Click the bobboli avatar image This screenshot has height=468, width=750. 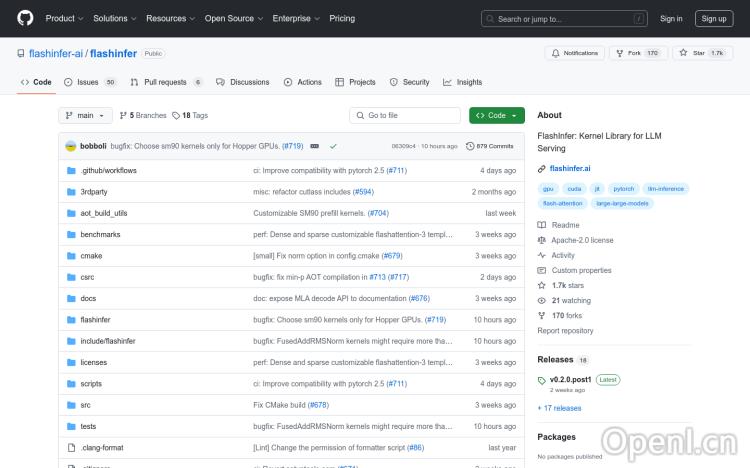(71, 146)
